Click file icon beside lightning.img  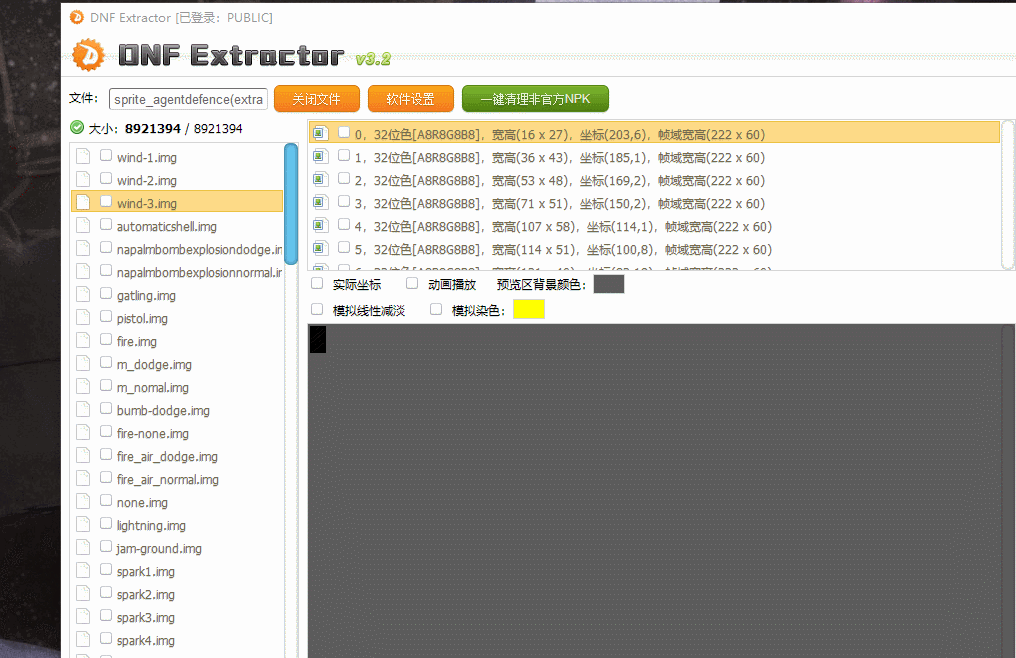[83, 525]
